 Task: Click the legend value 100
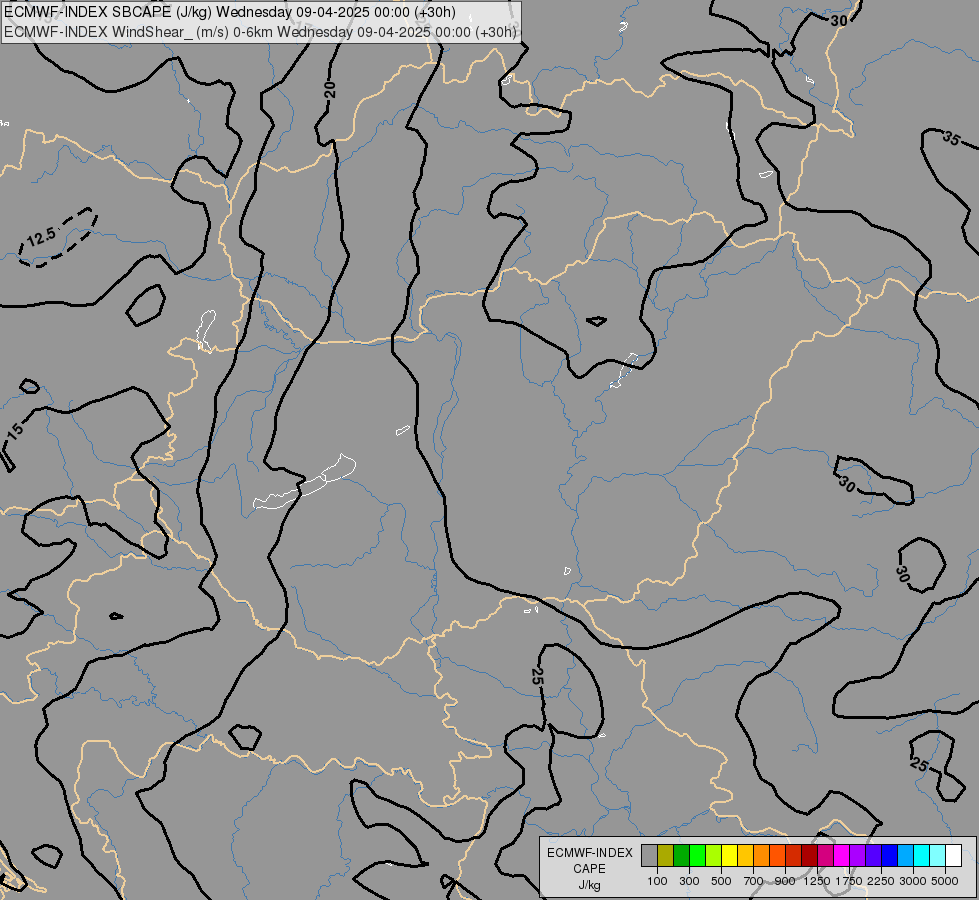(x=657, y=881)
